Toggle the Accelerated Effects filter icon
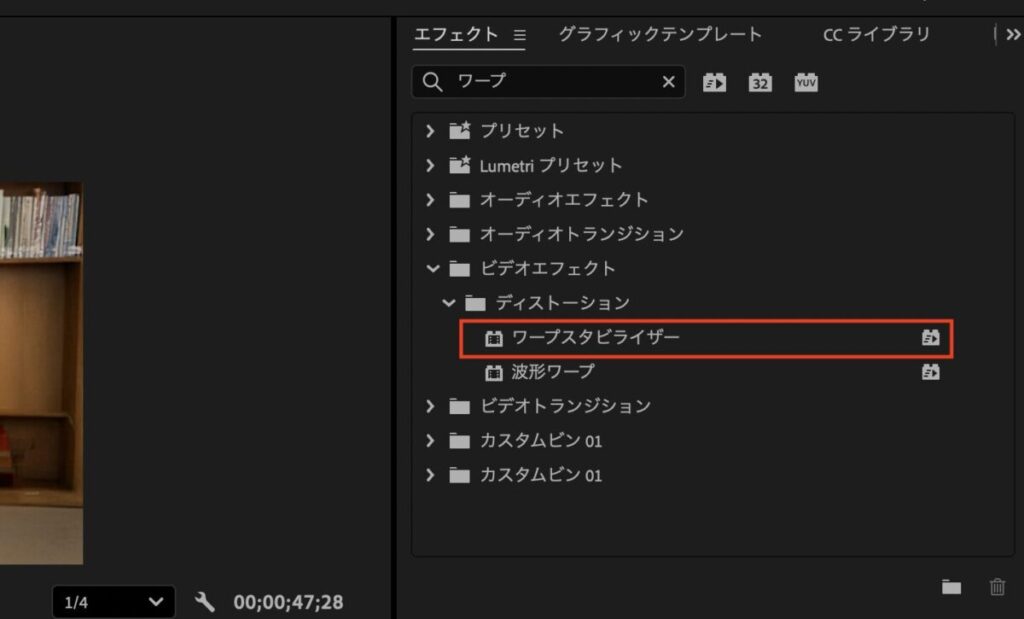 pos(714,83)
